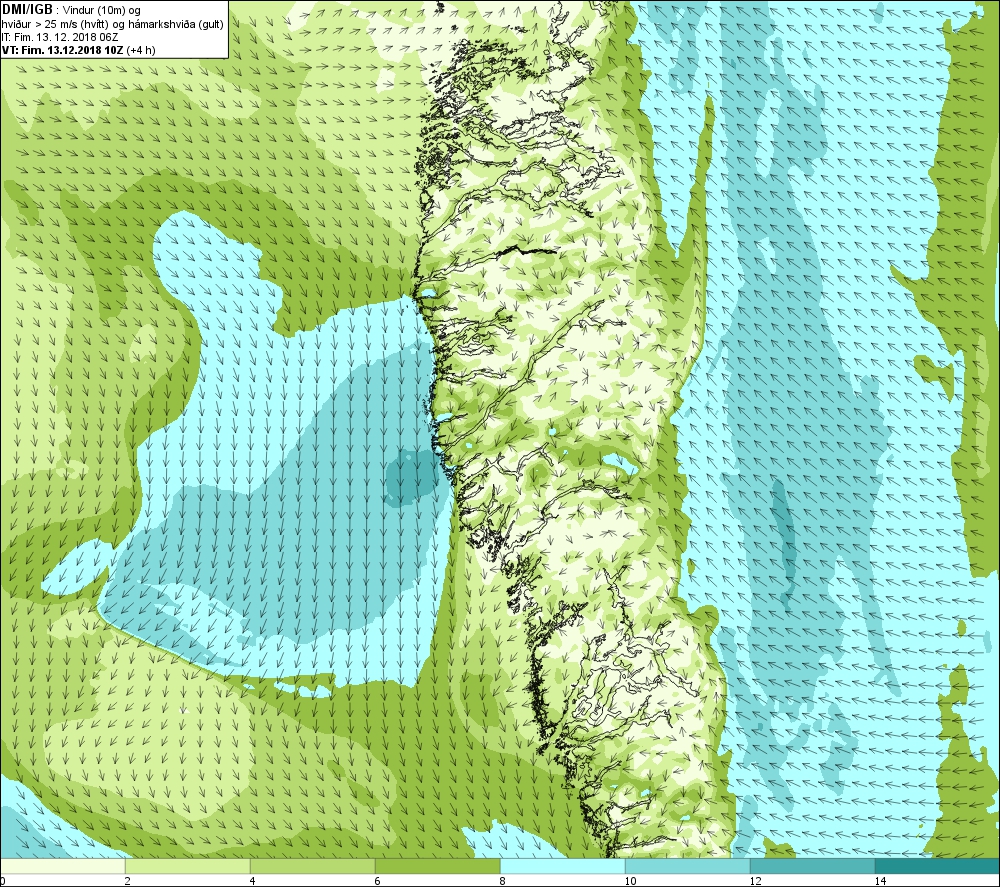Click the legend scale label "10"

pos(630,881)
